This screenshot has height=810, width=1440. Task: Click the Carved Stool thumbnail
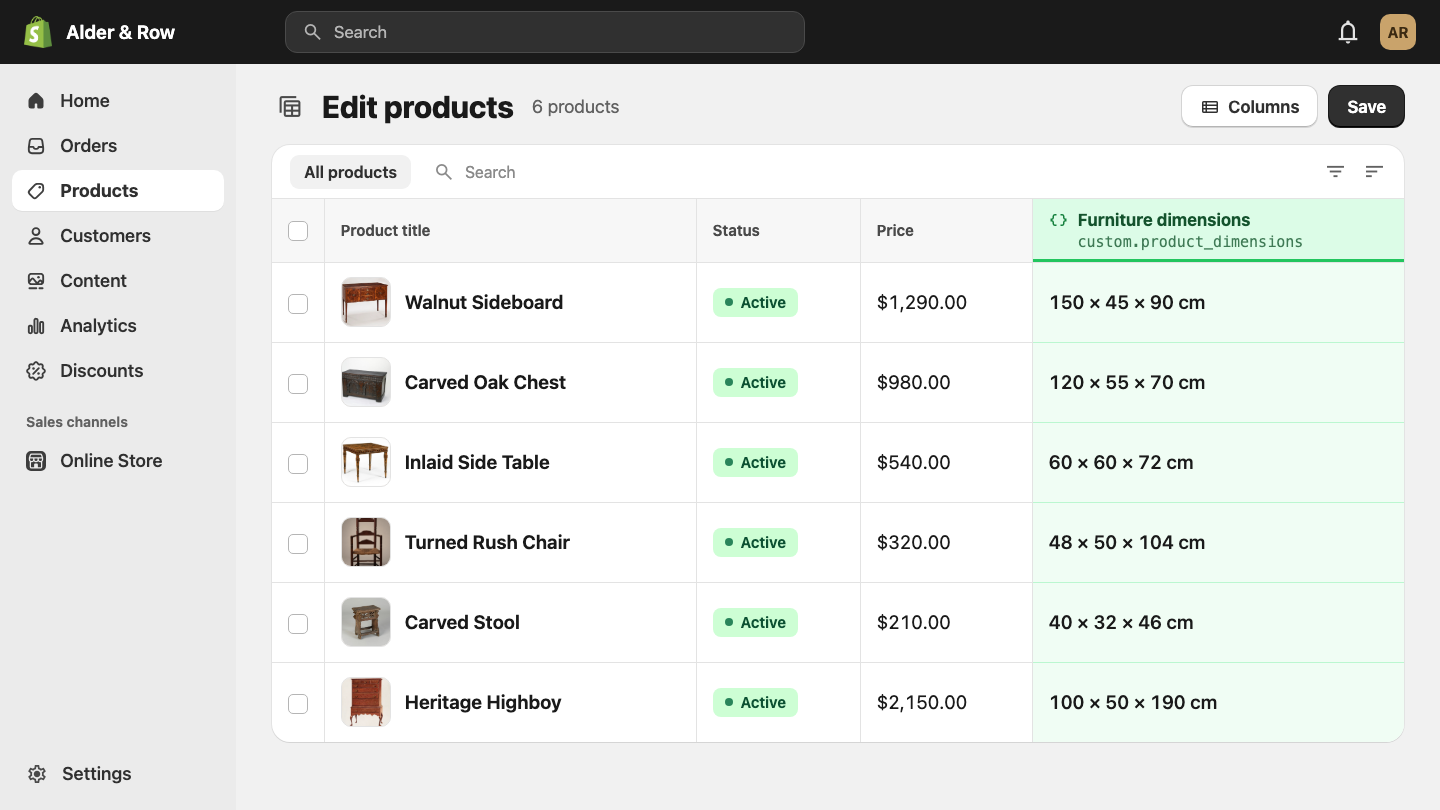[366, 622]
